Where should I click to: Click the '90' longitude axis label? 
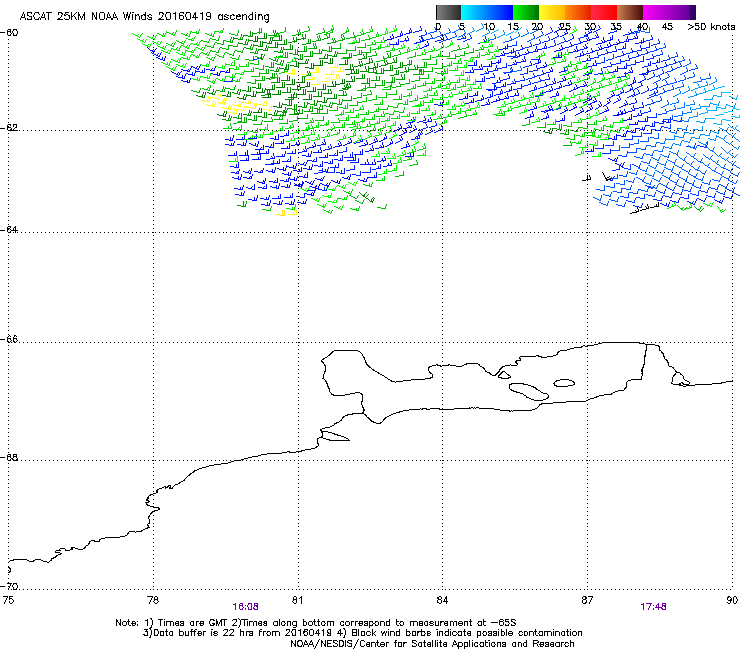pyautogui.click(x=732, y=600)
